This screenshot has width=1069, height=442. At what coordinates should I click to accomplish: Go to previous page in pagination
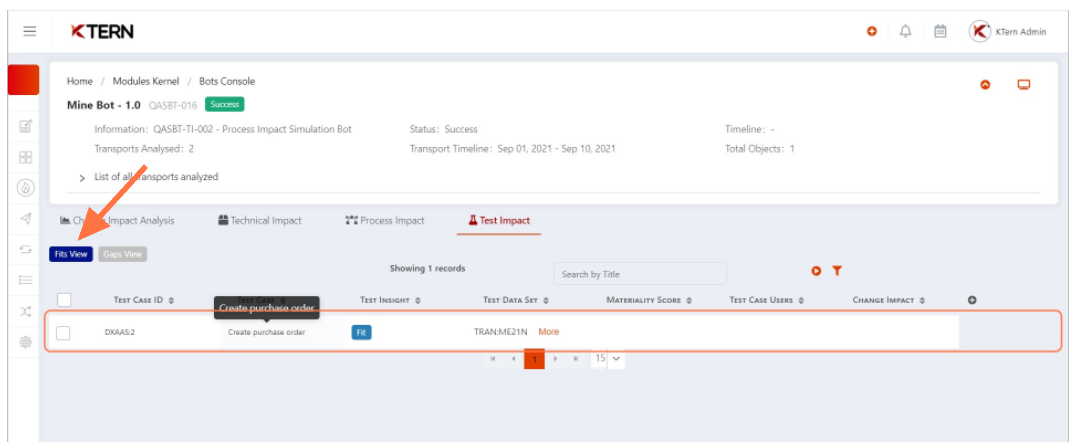(x=514, y=359)
